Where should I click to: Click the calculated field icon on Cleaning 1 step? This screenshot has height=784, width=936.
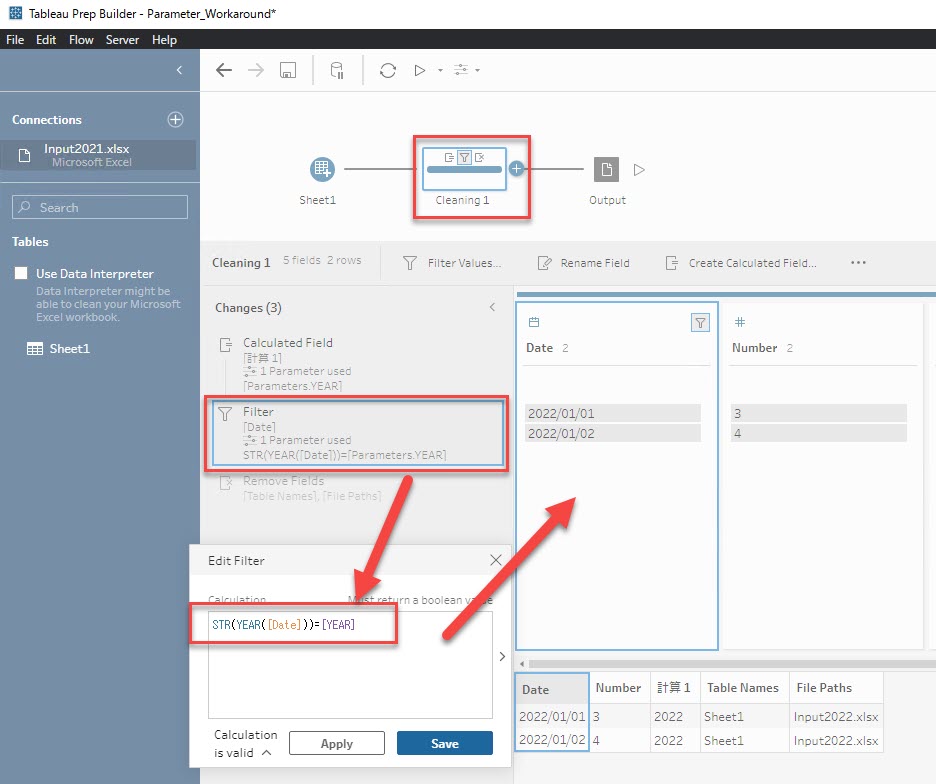tap(449, 158)
